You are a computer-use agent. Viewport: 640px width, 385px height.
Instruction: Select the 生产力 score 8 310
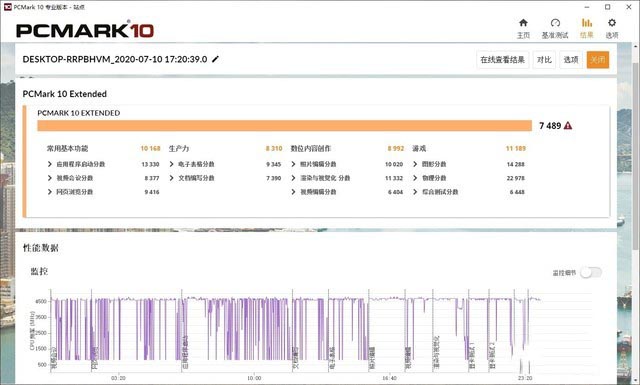click(x=274, y=149)
